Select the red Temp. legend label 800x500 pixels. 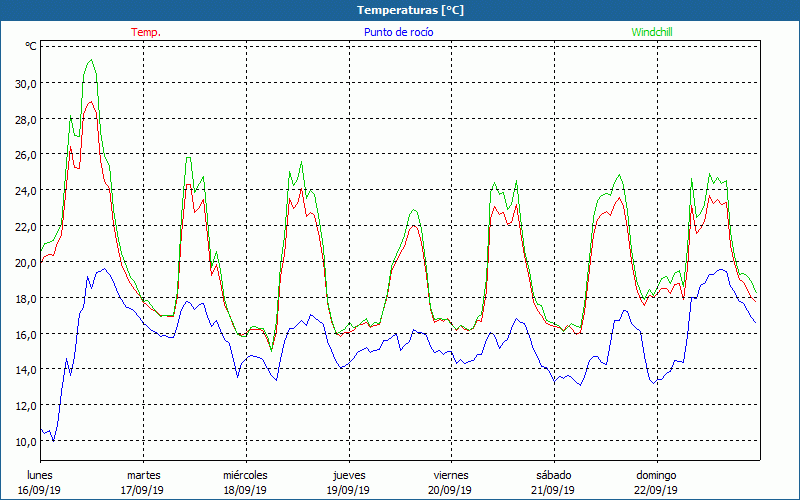tap(146, 32)
